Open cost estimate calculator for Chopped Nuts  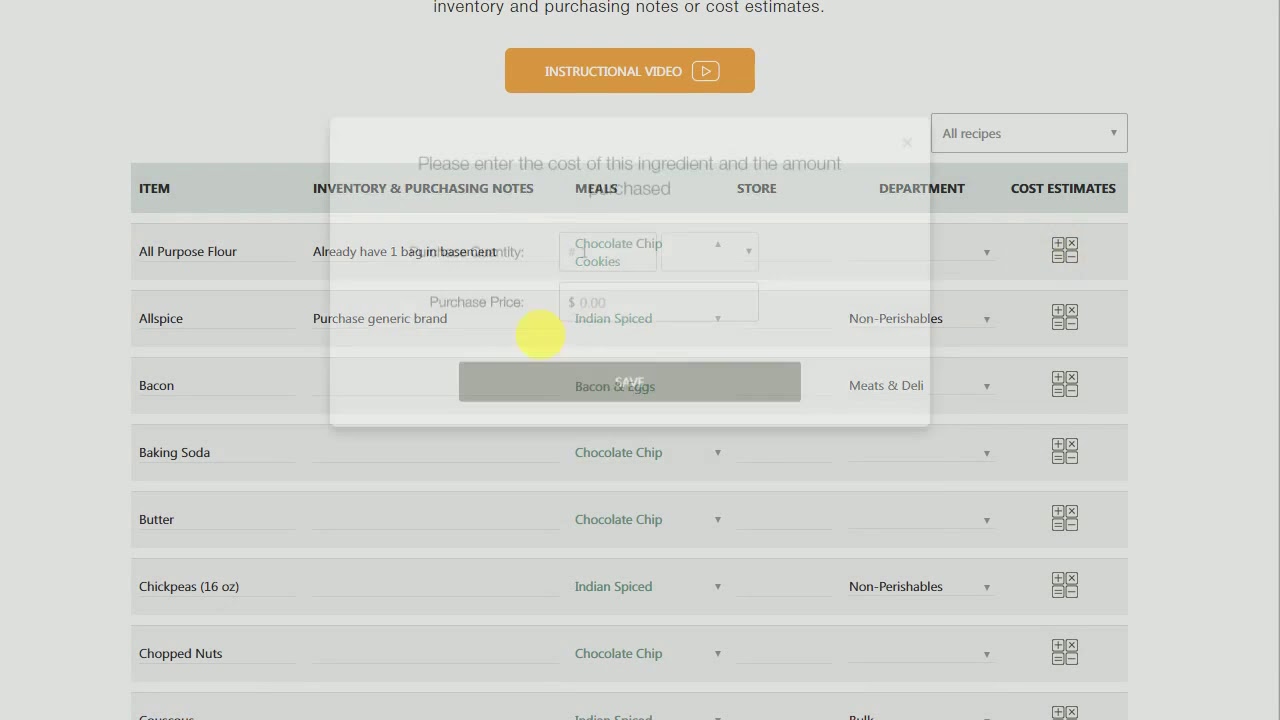1064,652
